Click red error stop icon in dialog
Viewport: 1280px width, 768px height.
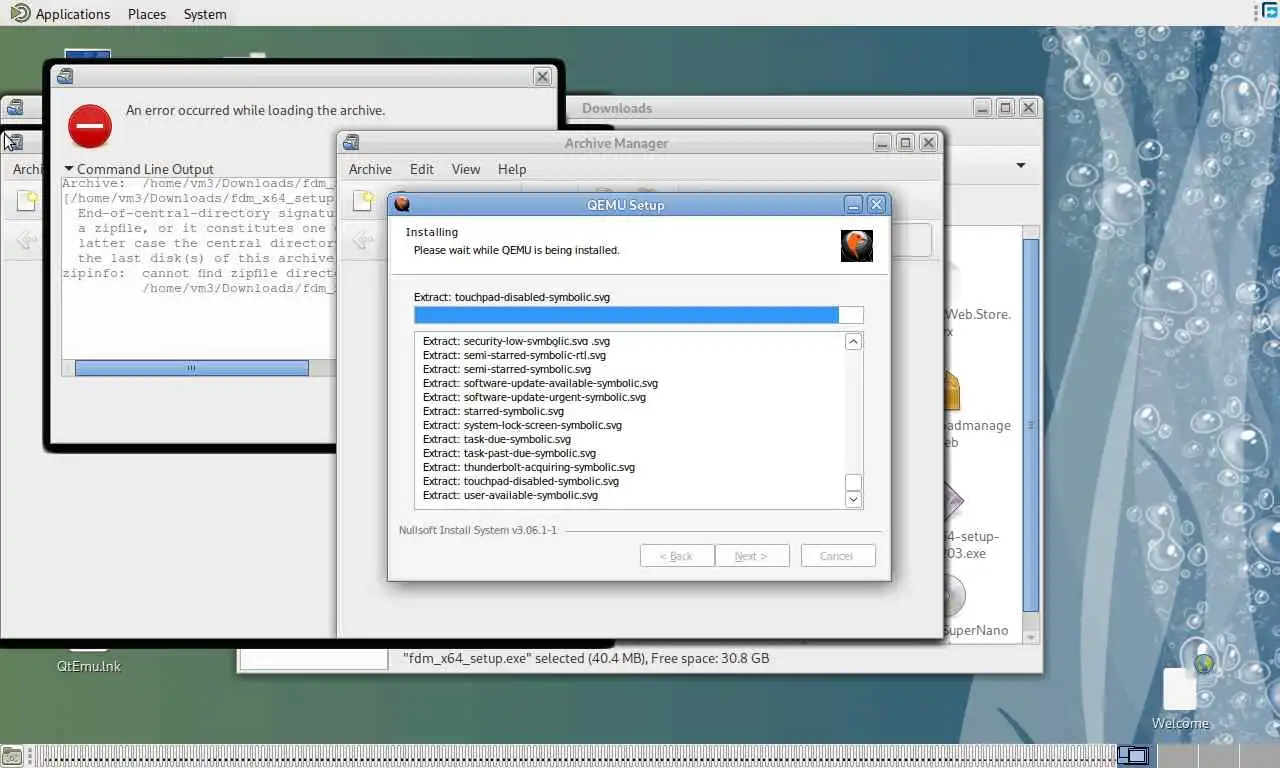(90, 126)
